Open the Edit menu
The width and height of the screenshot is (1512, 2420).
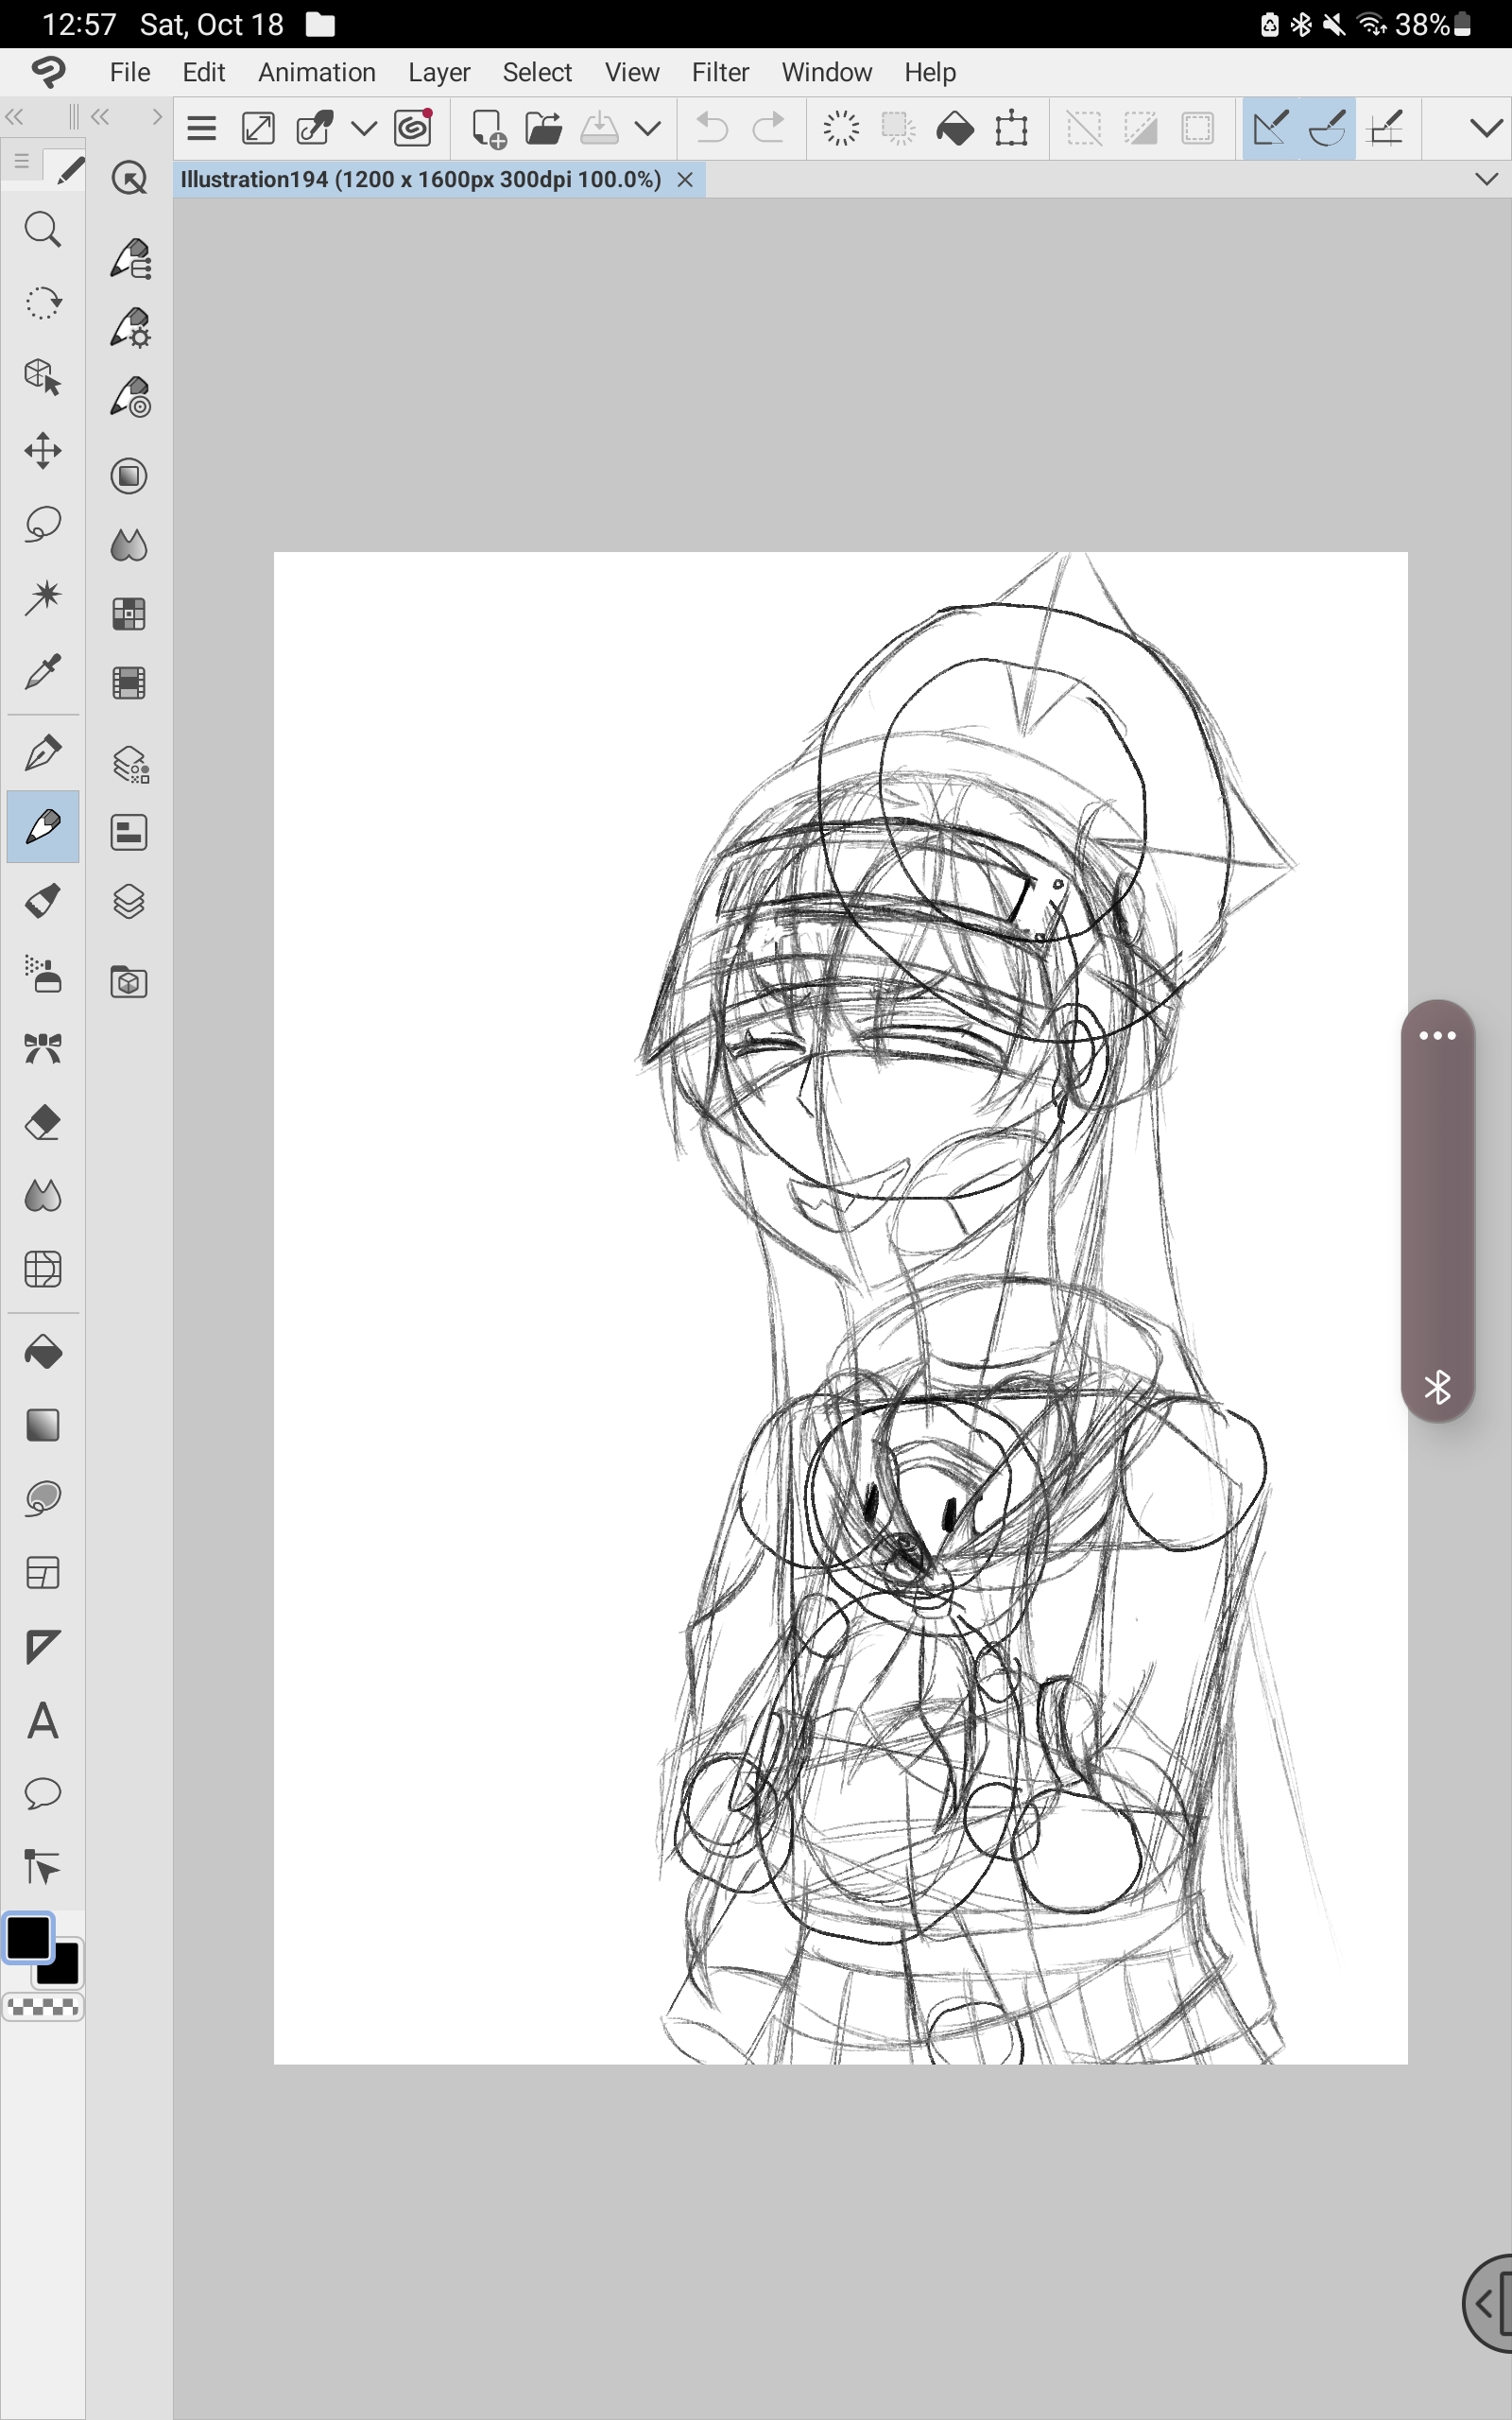[204, 72]
